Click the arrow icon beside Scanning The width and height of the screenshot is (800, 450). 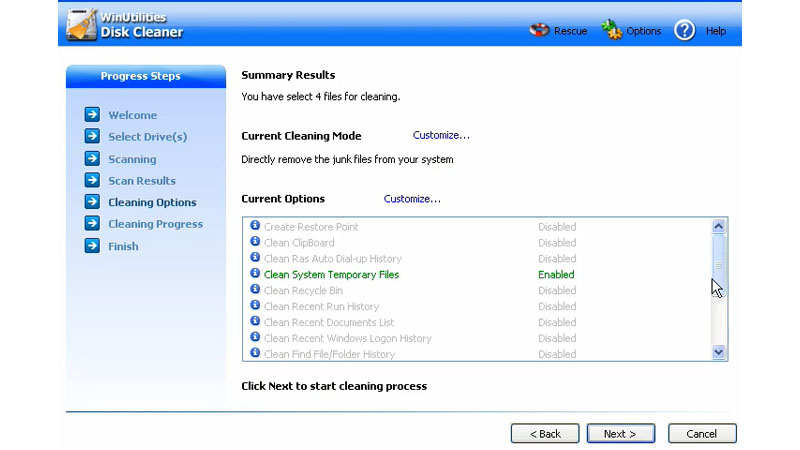92,159
